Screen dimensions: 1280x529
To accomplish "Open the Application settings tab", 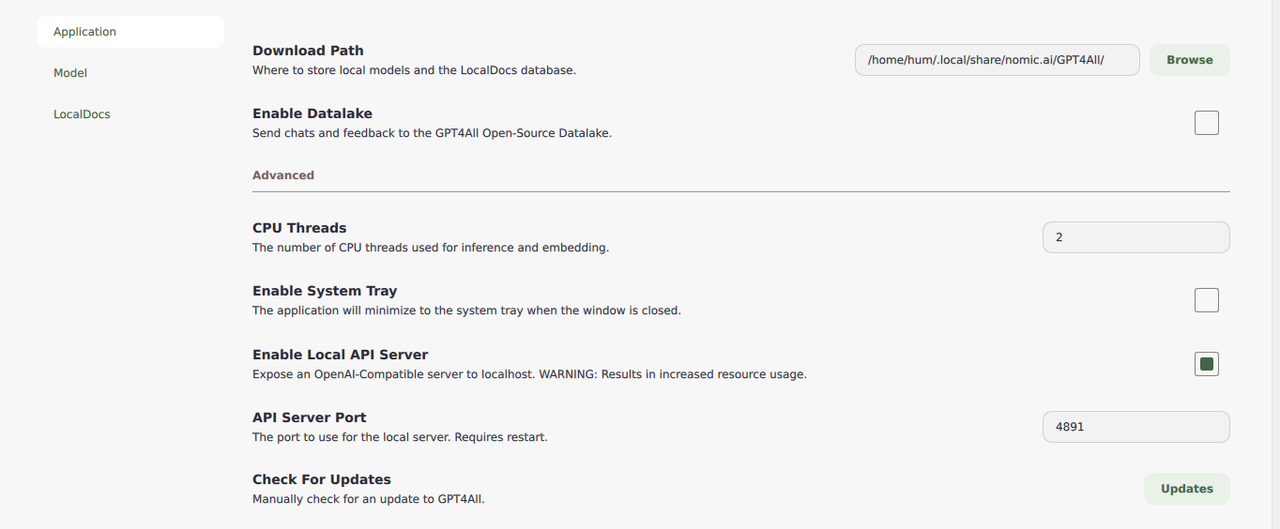I will (x=130, y=32).
